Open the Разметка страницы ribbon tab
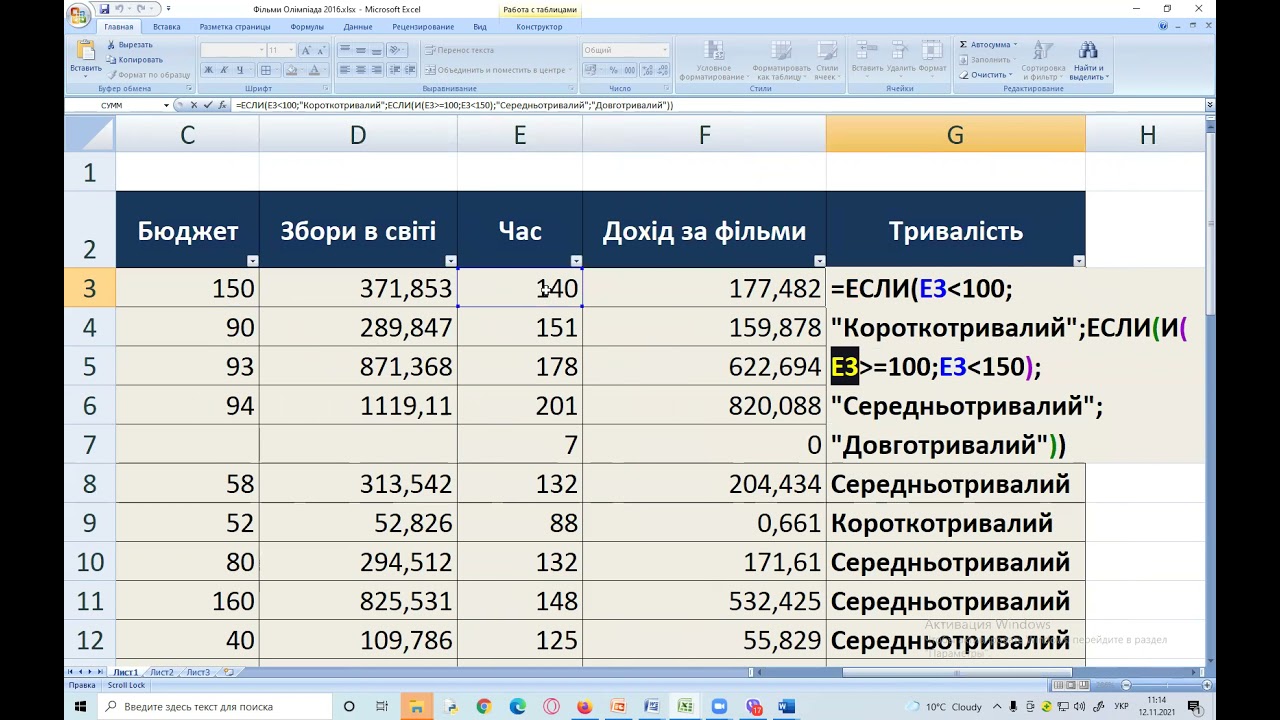The height and width of the screenshot is (720, 1280). coord(235,27)
